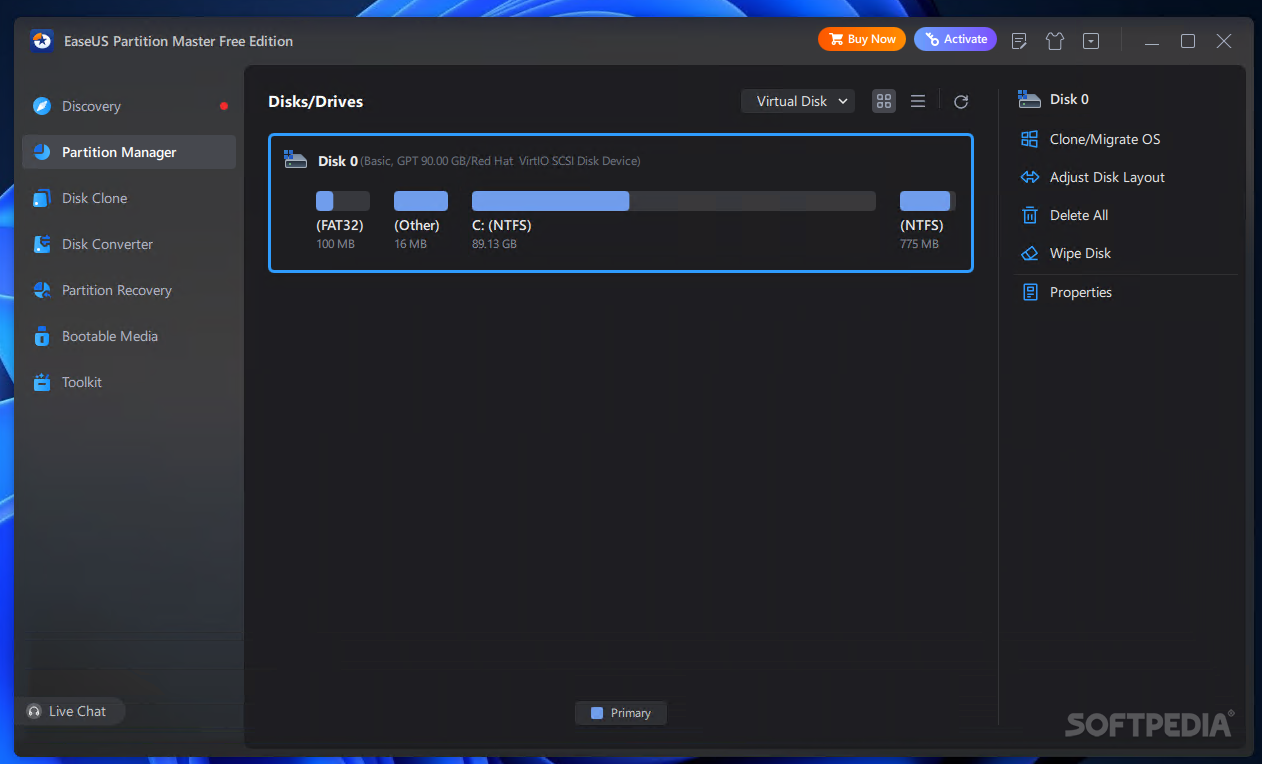Select Partition Manager in sidebar
This screenshot has height=764, width=1262.
(129, 152)
